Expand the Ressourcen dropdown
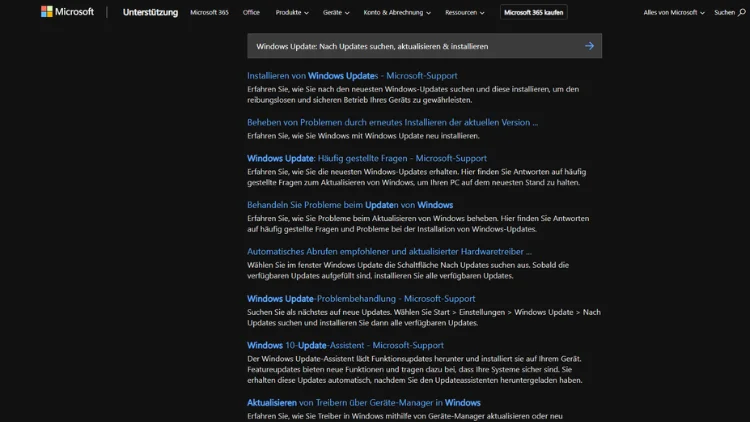Screen dimensions: 750x422 (464, 12)
